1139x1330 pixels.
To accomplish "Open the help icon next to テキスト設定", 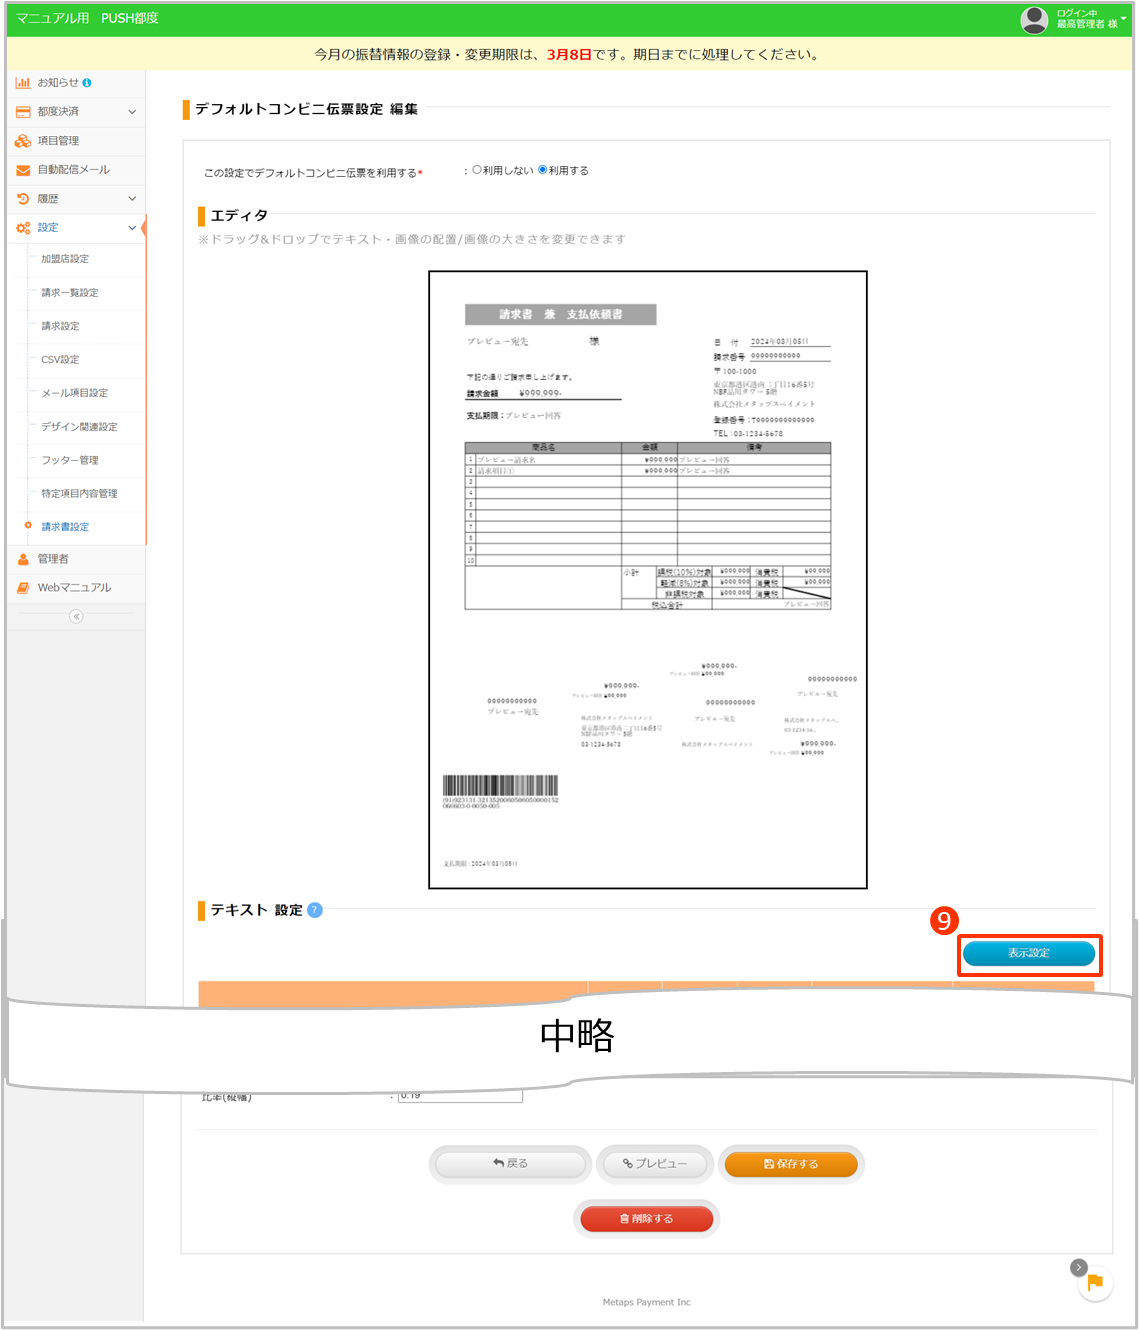I will pos(315,910).
